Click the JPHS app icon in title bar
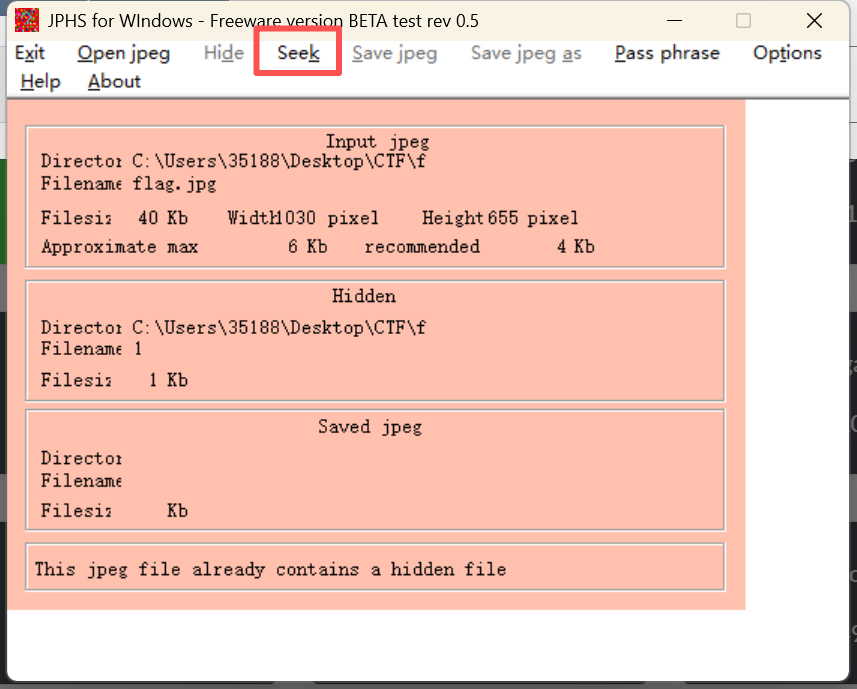Image resolution: width=857 pixels, height=689 pixels. pyautogui.click(x=27, y=20)
